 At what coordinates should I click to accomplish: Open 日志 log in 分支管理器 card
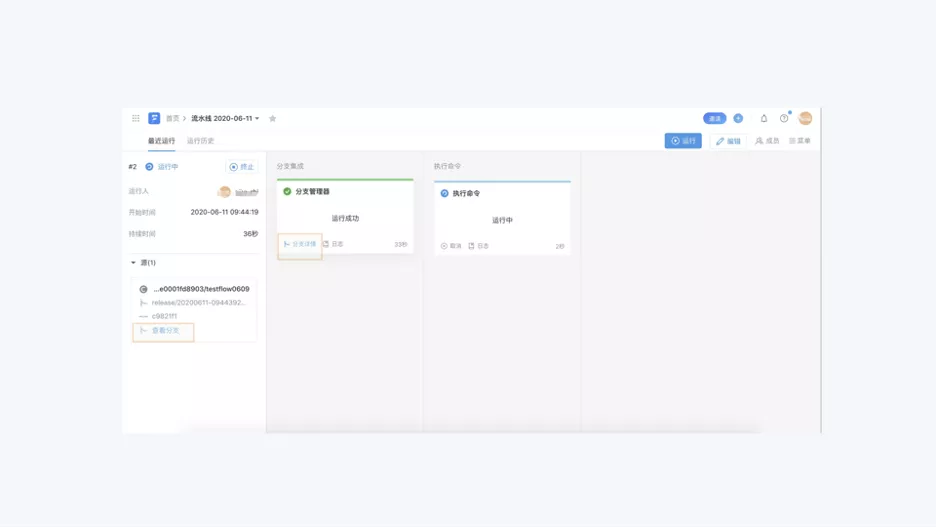click(x=333, y=244)
